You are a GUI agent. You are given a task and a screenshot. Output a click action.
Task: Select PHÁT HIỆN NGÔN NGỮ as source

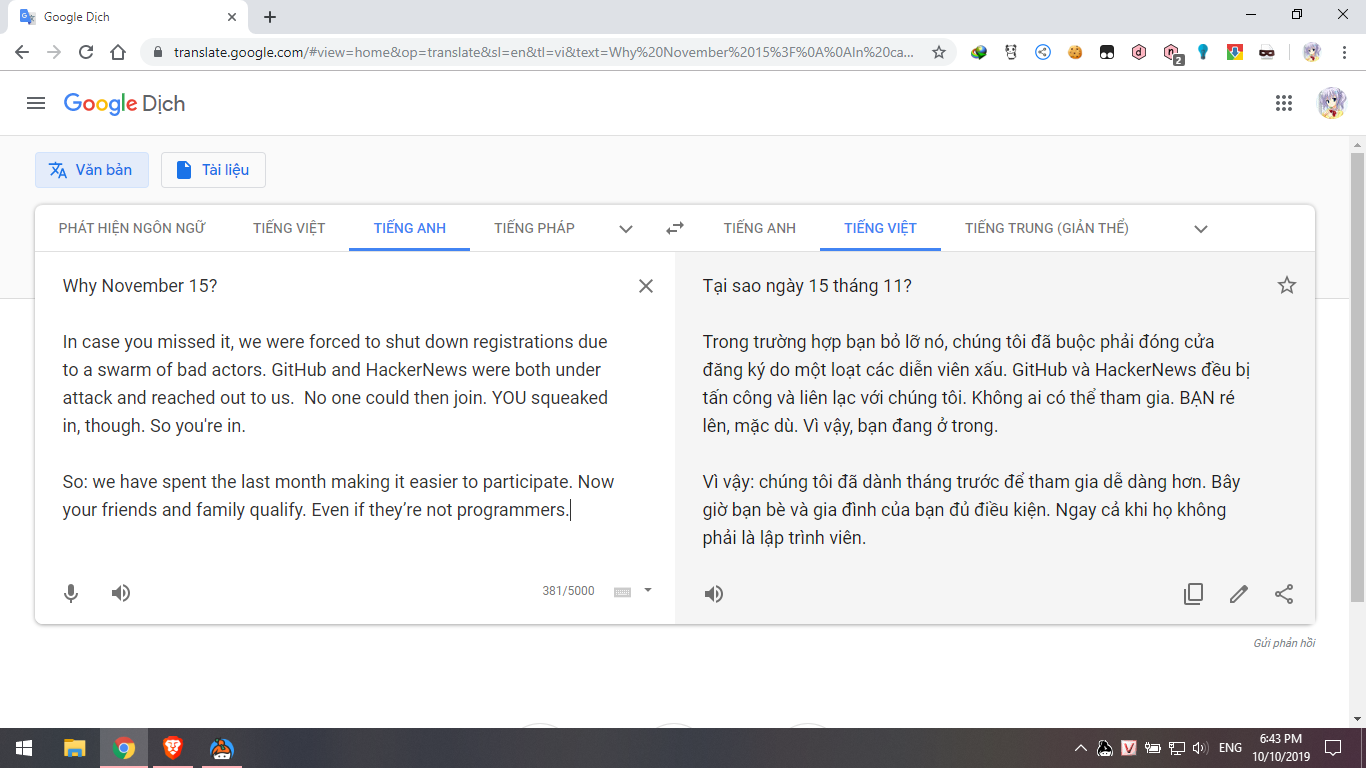coord(132,228)
